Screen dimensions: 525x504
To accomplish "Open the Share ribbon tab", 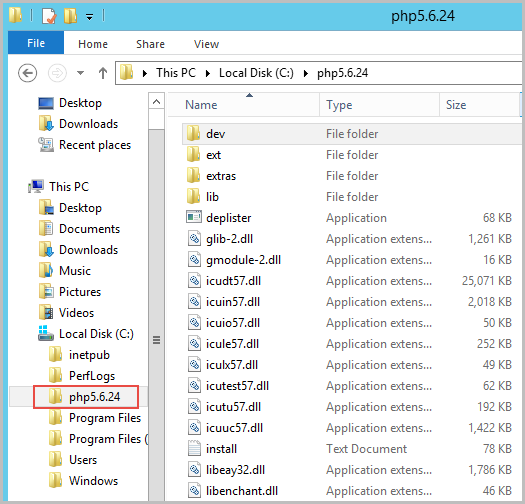I will point(150,44).
